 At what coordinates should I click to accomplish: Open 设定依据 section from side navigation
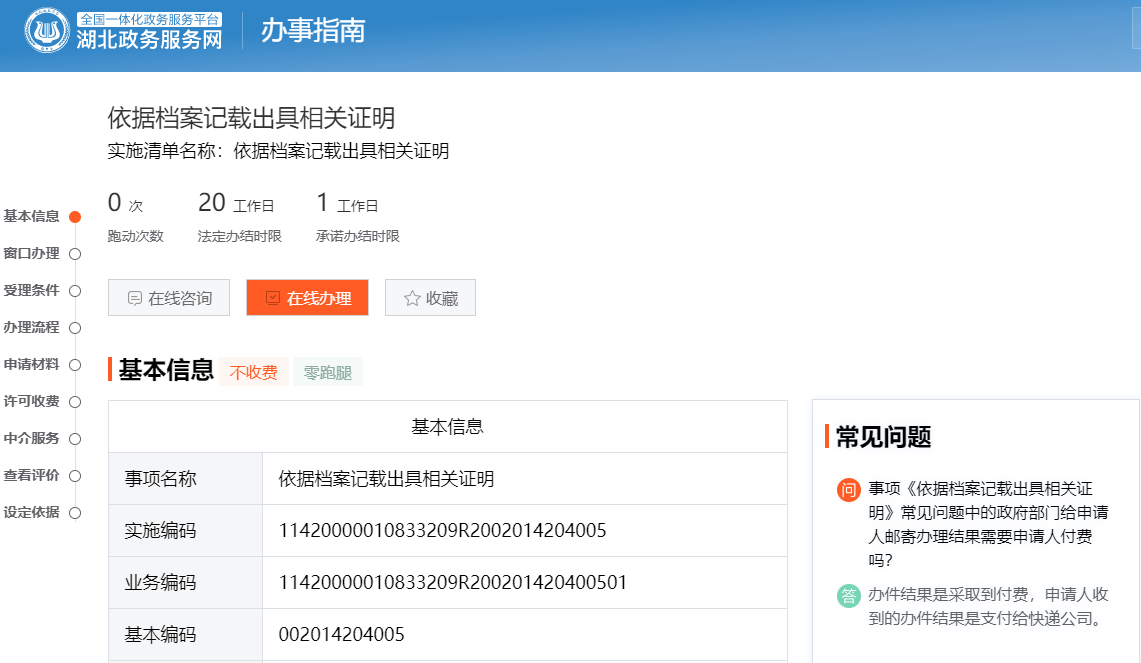click(x=31, y=512)
